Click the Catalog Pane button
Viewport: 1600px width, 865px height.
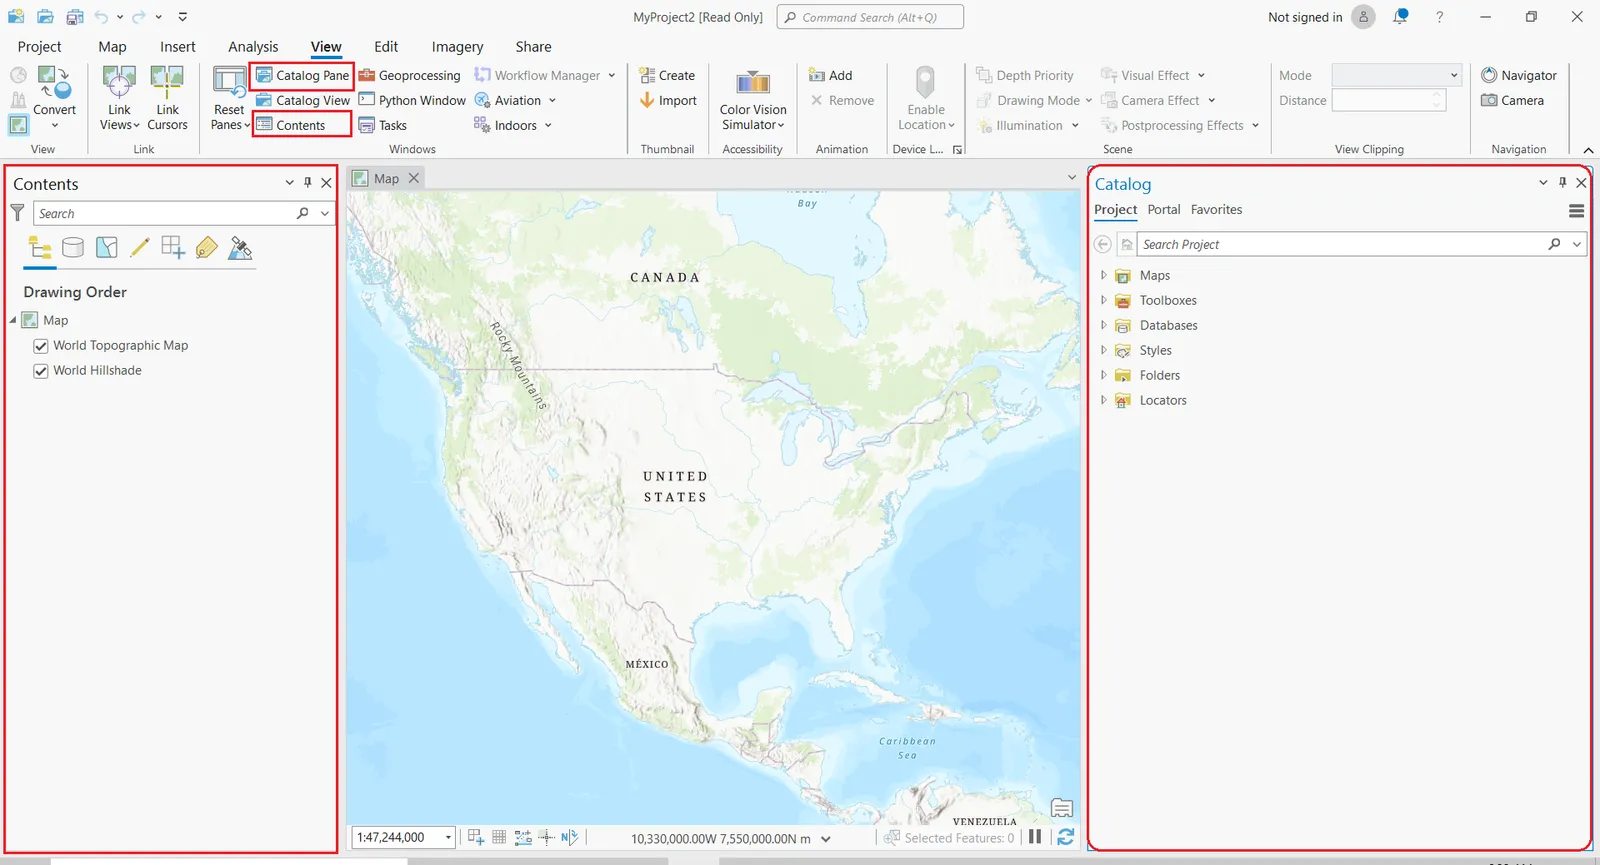pyautogui.click(x=302, y=75)
